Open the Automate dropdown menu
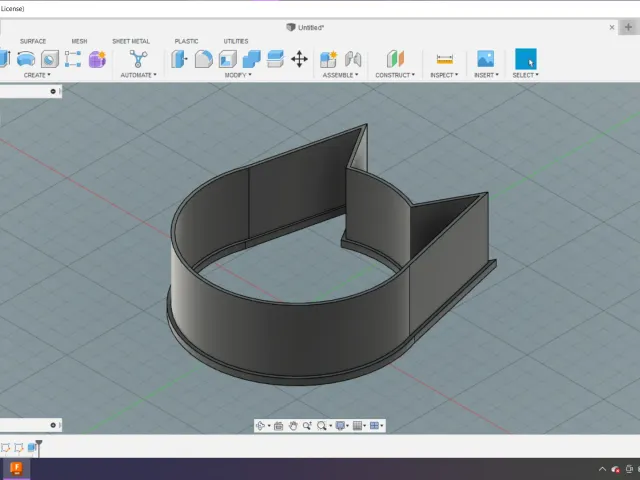 pos(138,75)
